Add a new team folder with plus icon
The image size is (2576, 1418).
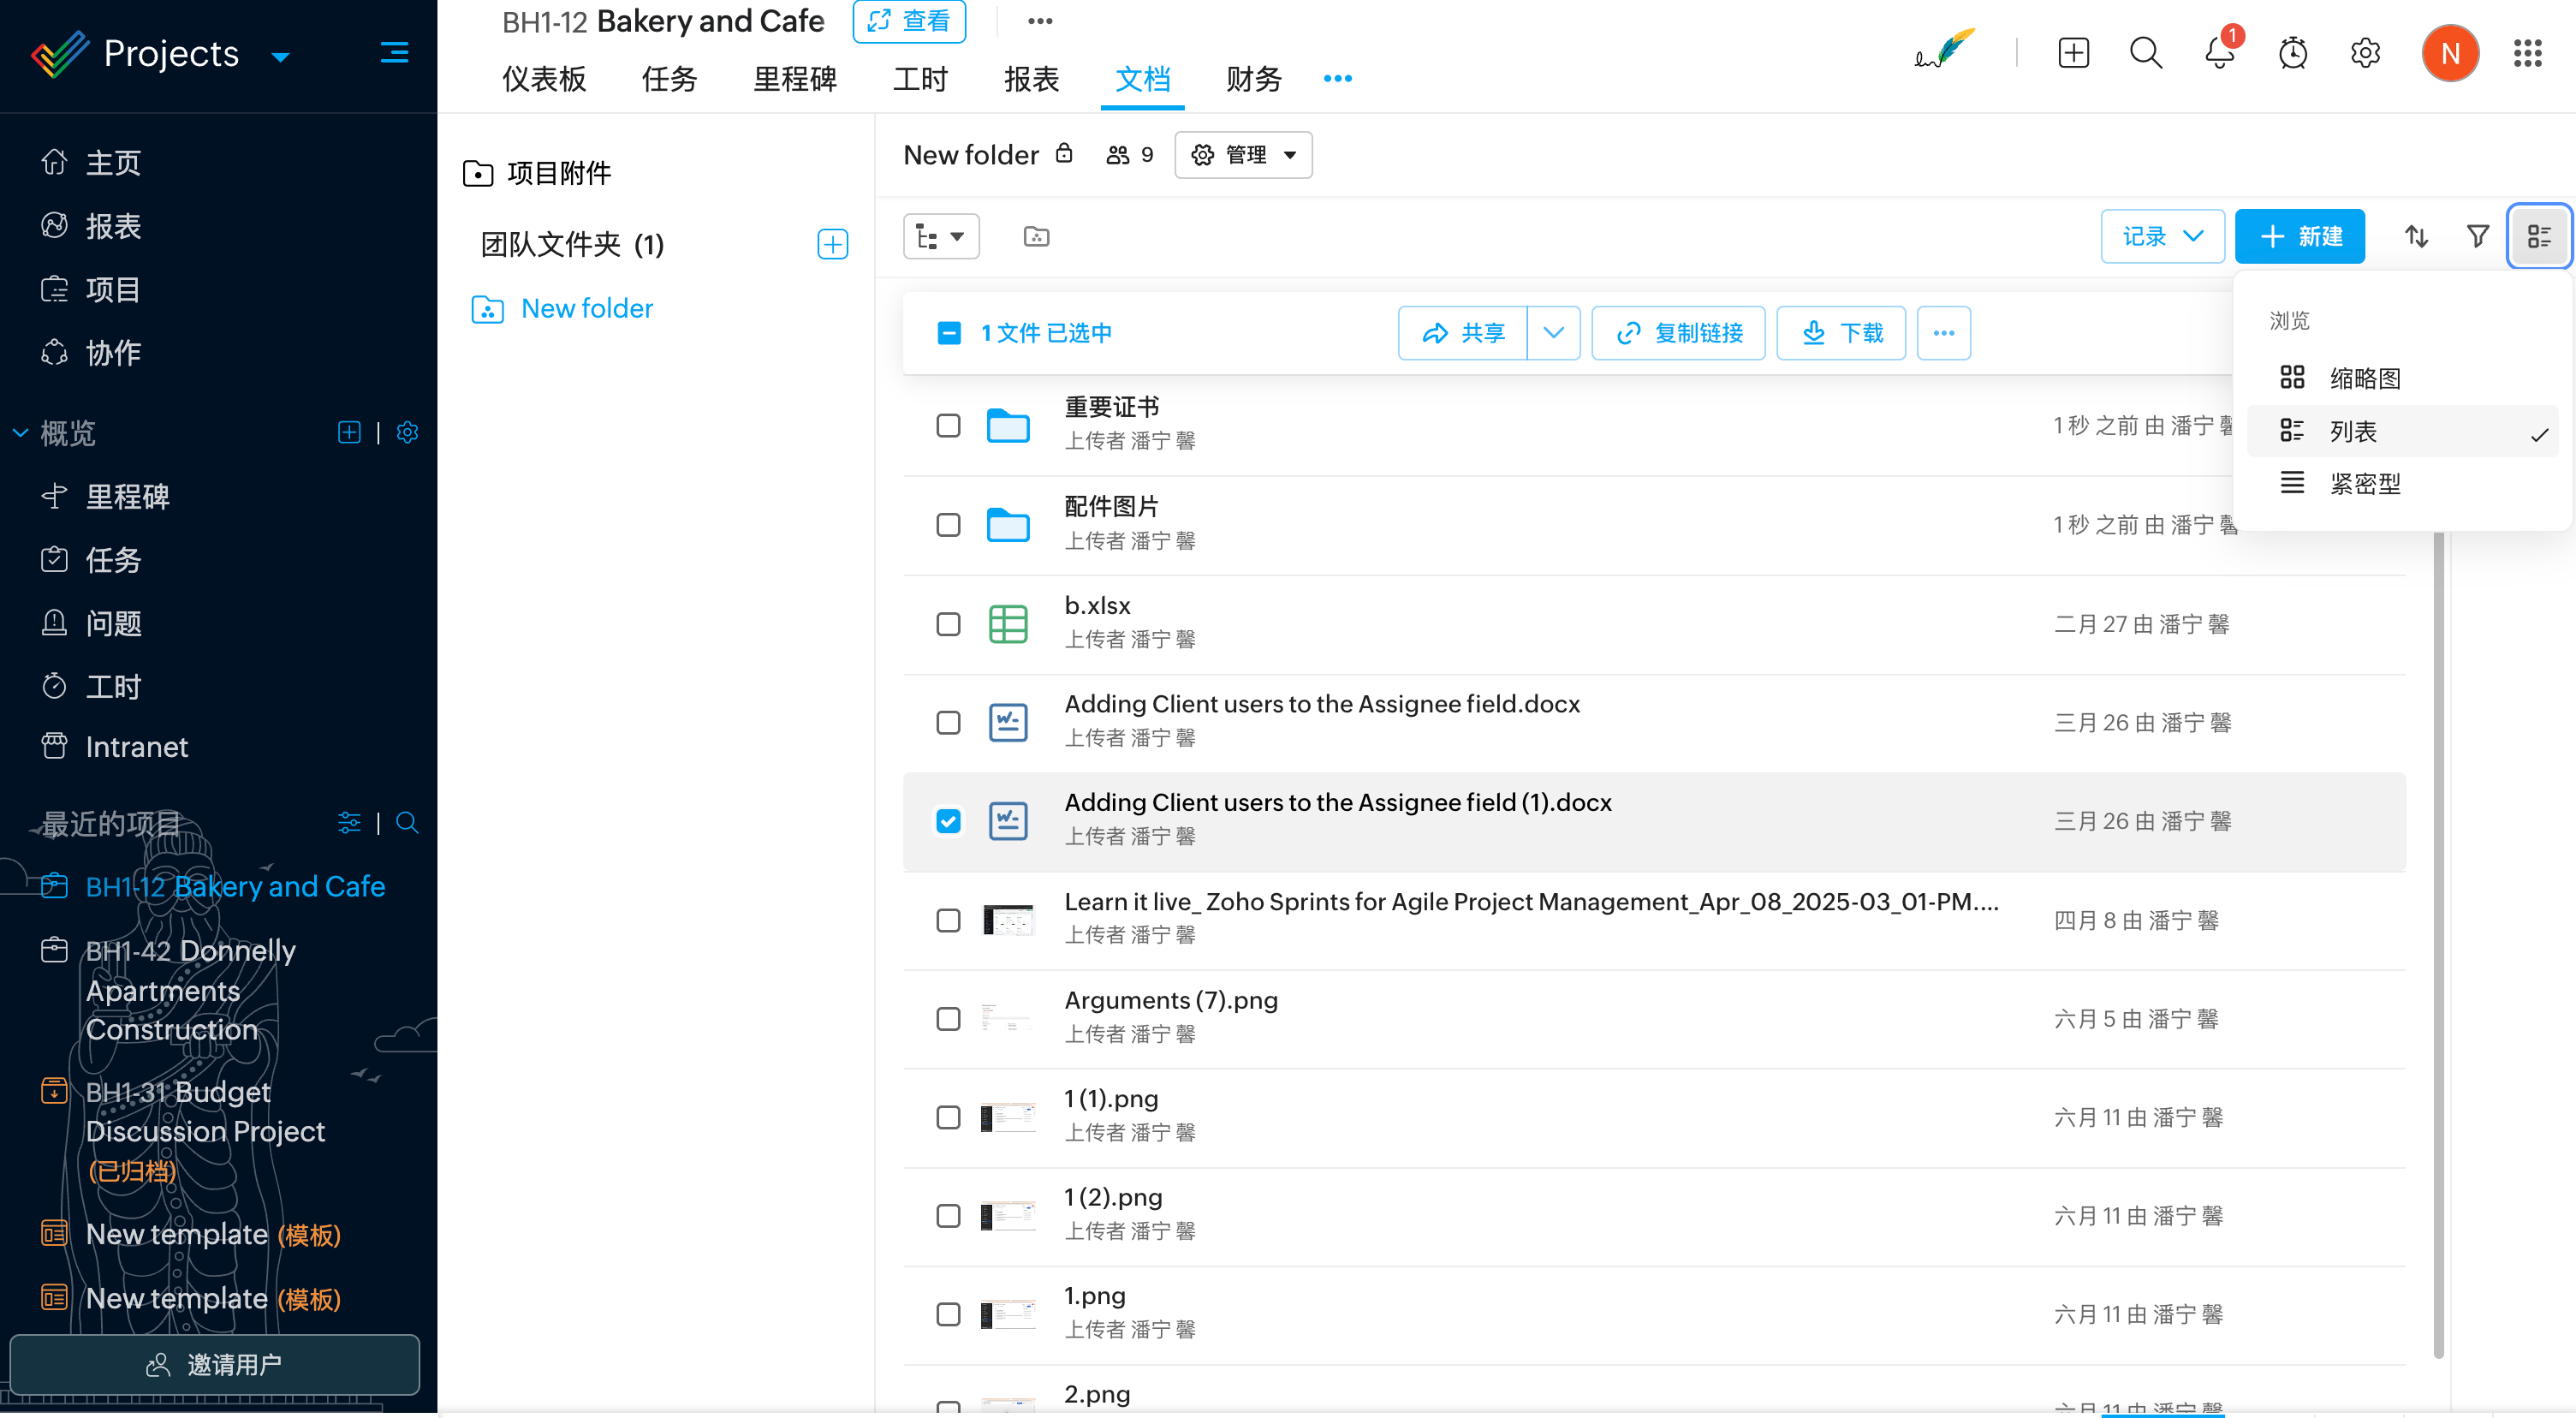(x=832, y=245)
